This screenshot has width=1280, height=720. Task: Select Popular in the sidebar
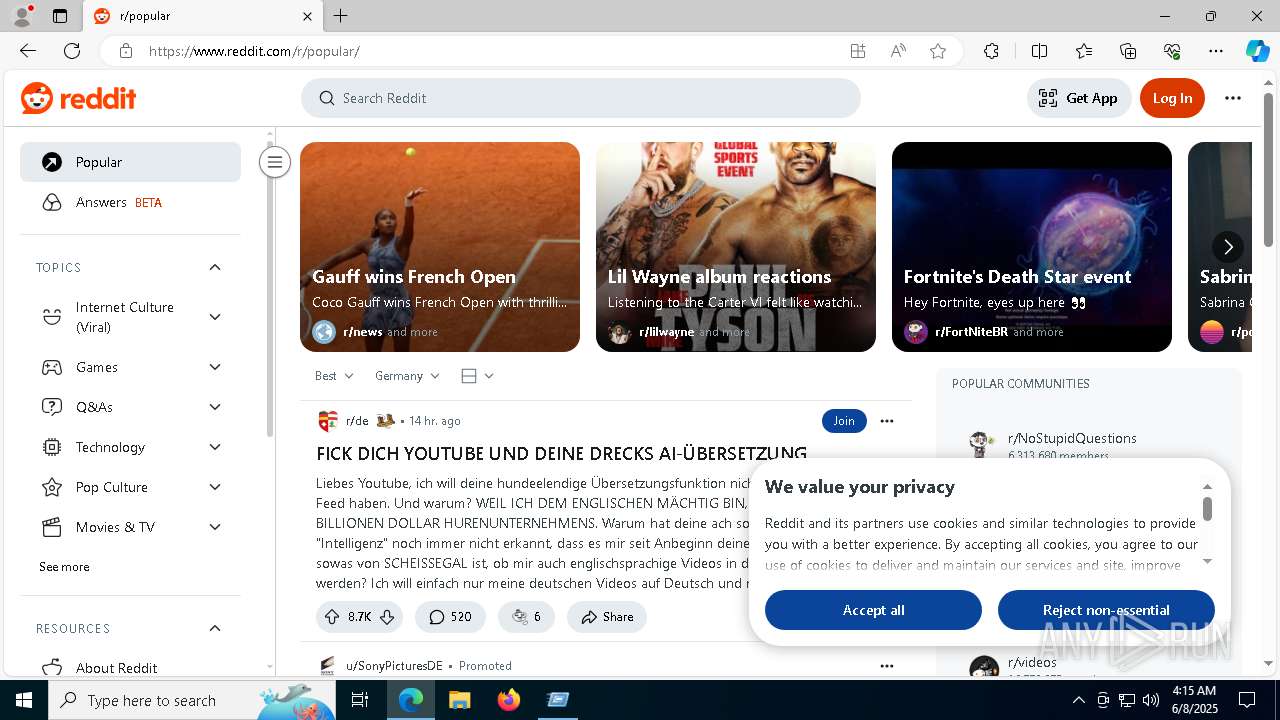click(x=130, y=162)
